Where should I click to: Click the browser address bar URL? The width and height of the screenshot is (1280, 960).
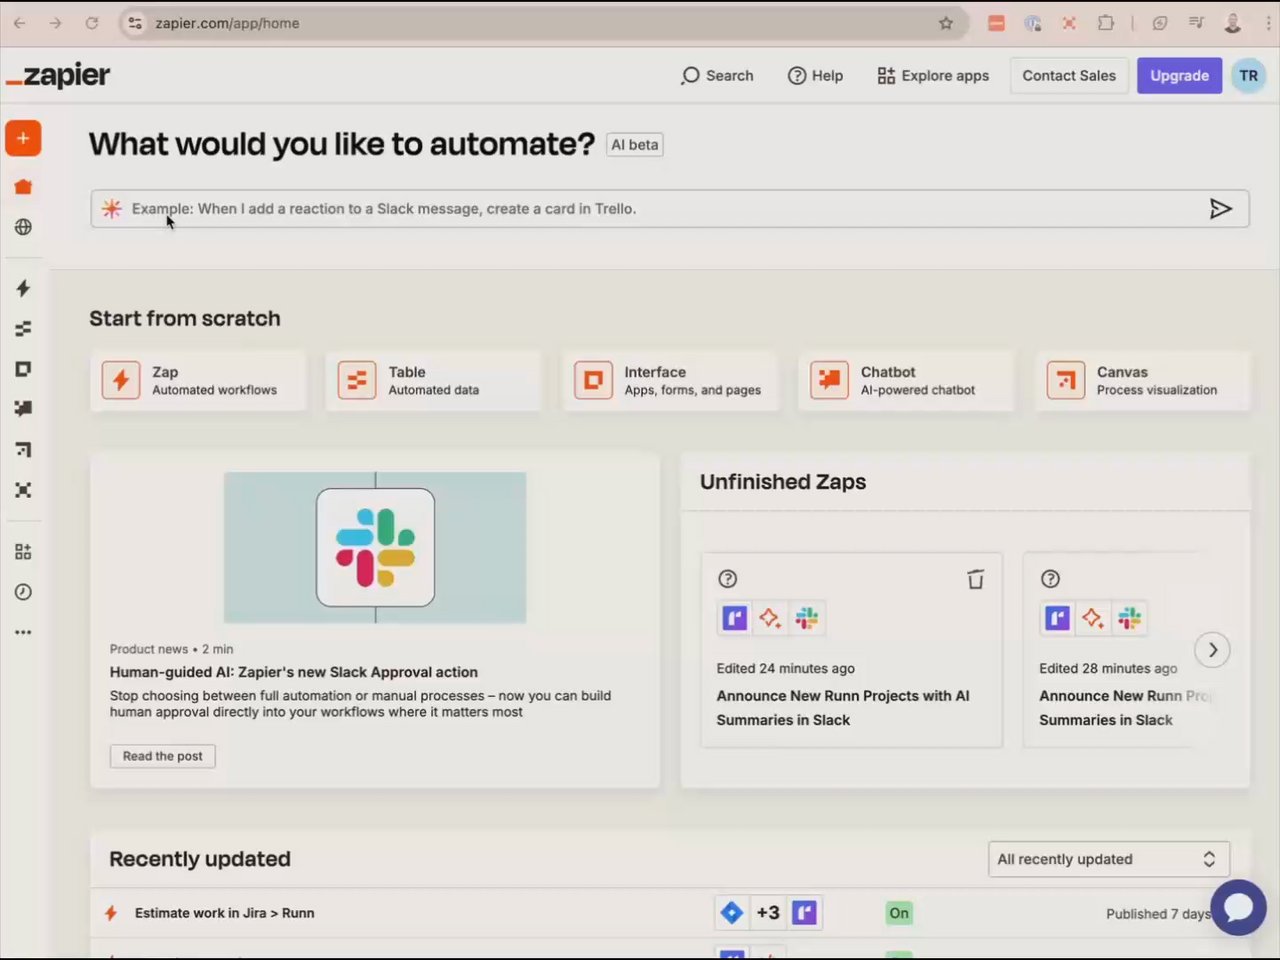coord(227,23)
